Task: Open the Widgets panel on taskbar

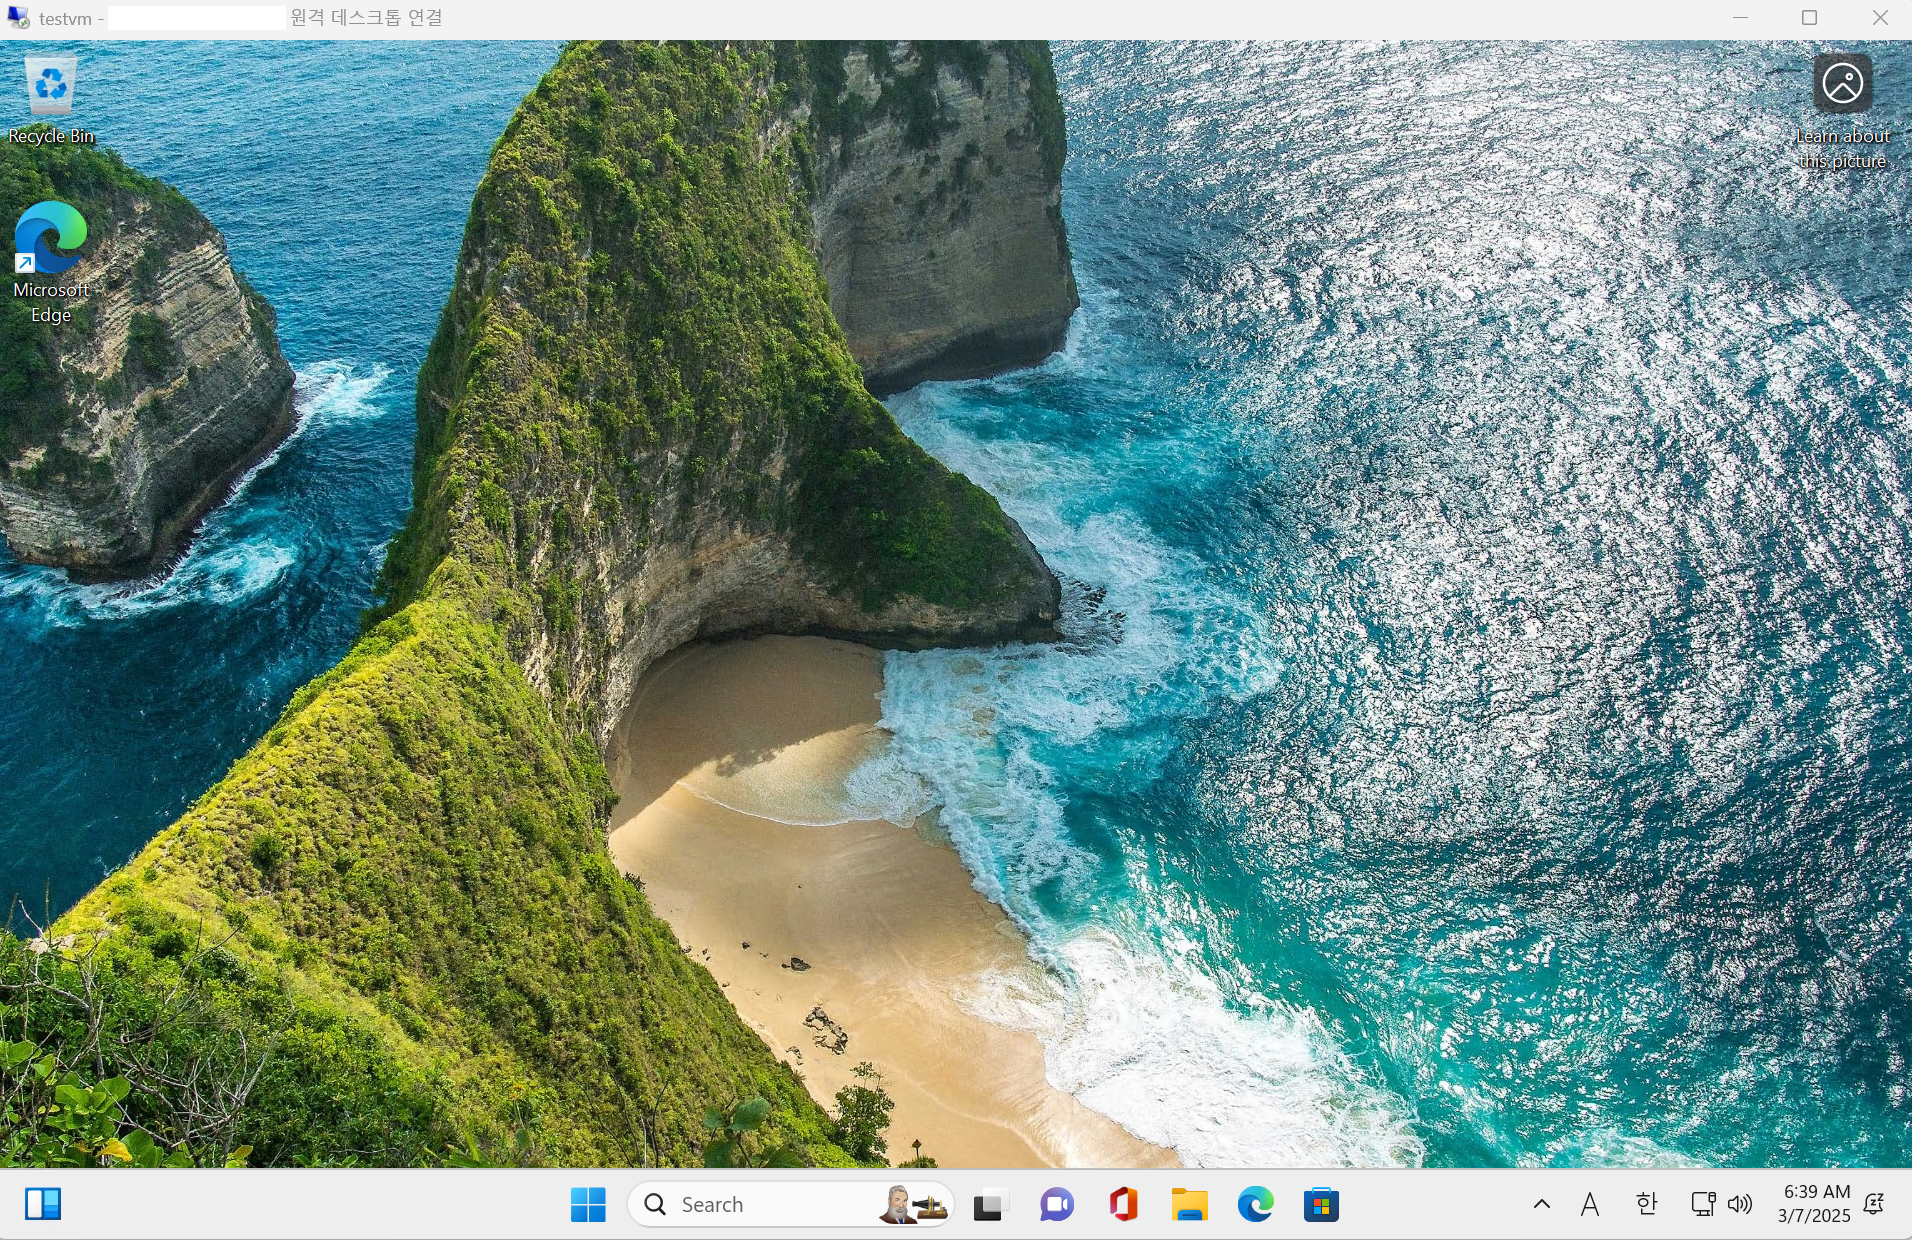Action: coord(43,1204)
